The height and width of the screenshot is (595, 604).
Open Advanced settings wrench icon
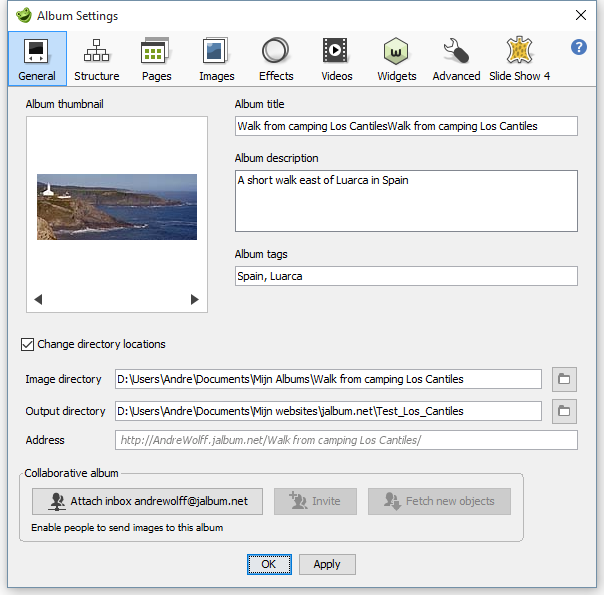[x=456, y=58]
